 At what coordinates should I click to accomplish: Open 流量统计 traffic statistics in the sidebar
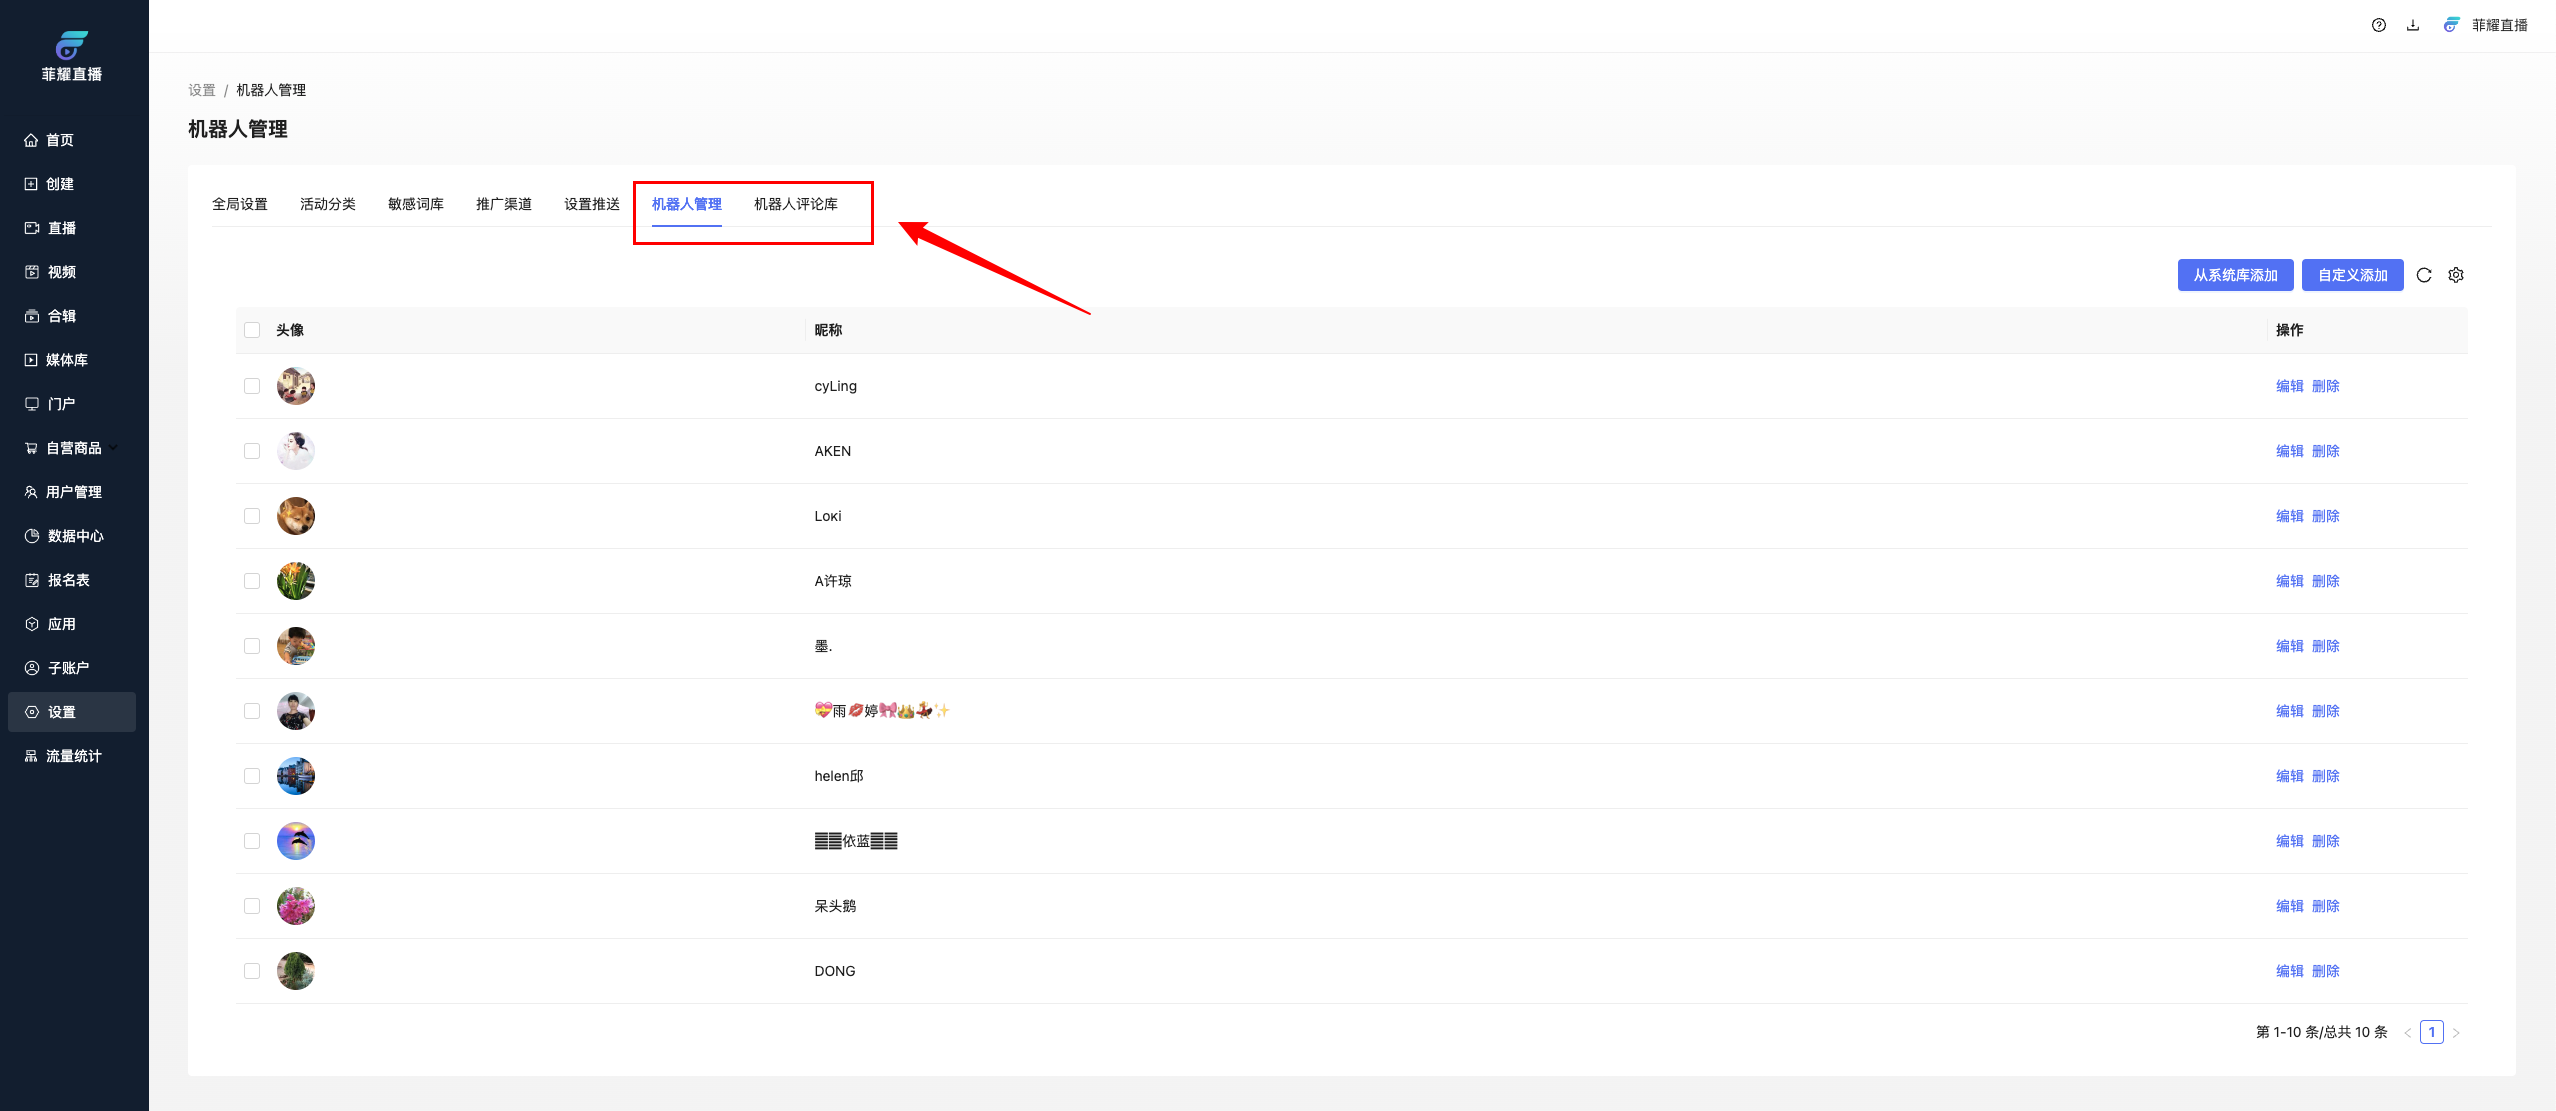coord(73,756)
